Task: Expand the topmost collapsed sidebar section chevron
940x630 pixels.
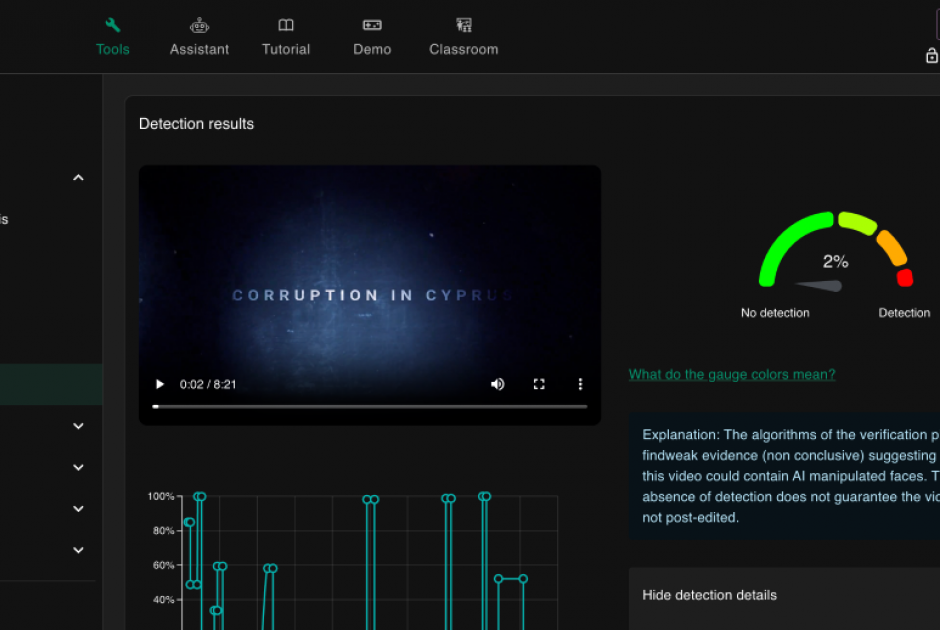Action: point(78,426)
